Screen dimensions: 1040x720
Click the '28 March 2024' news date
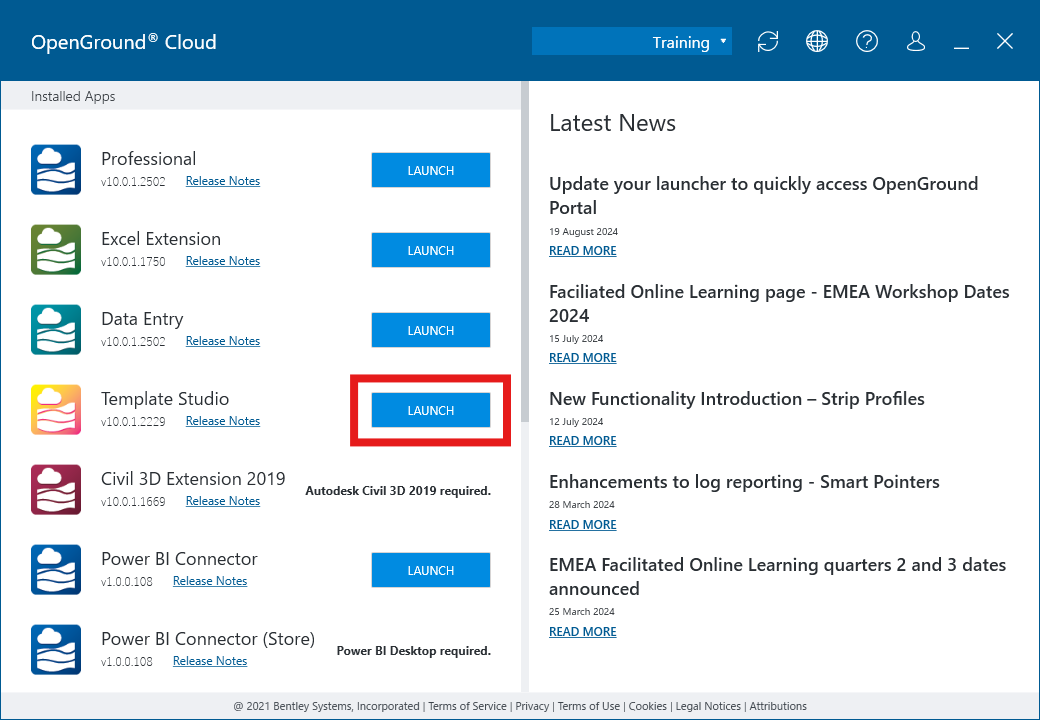pos(582,505)
